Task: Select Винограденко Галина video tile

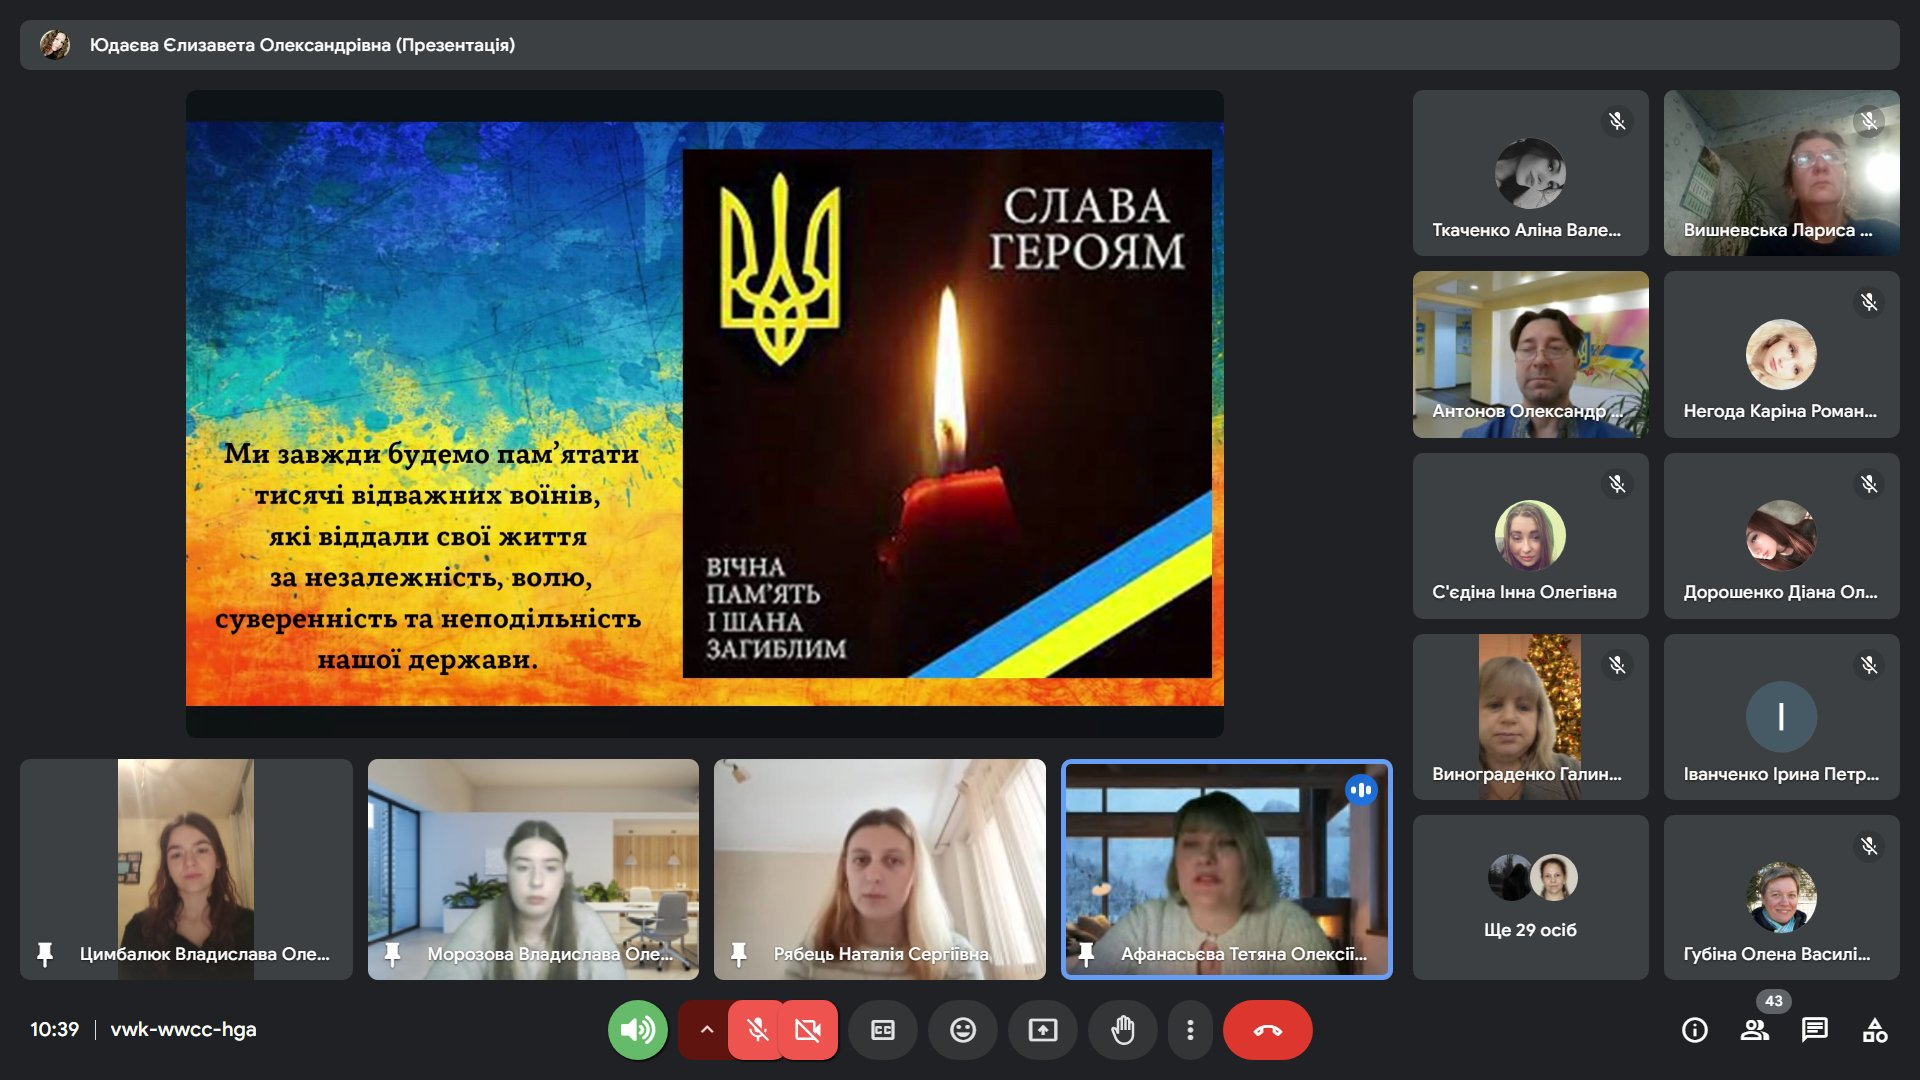Action: 1530,716
